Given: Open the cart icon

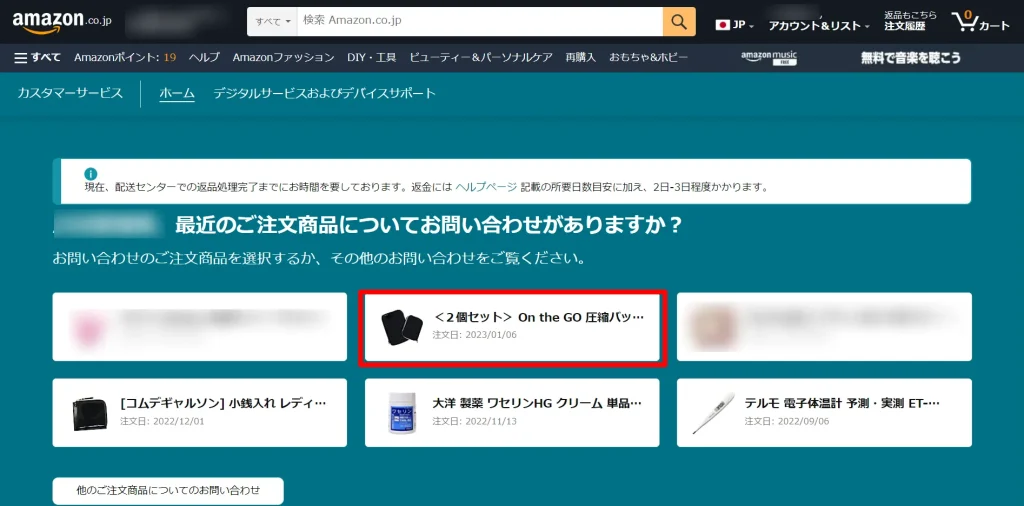Looking at the screenshot, I should 981,22.
